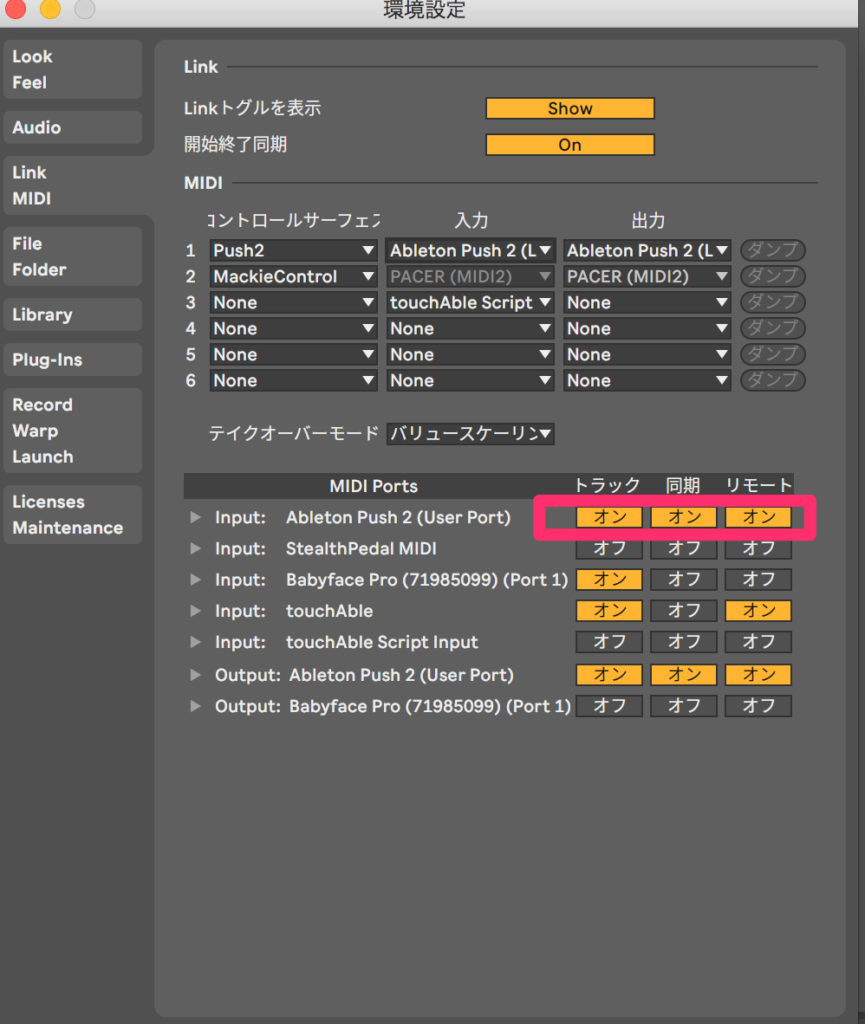Expand the touchAble input port disclosure triangle
Screen dimensions: 865x1024
(x=195, y=611)
